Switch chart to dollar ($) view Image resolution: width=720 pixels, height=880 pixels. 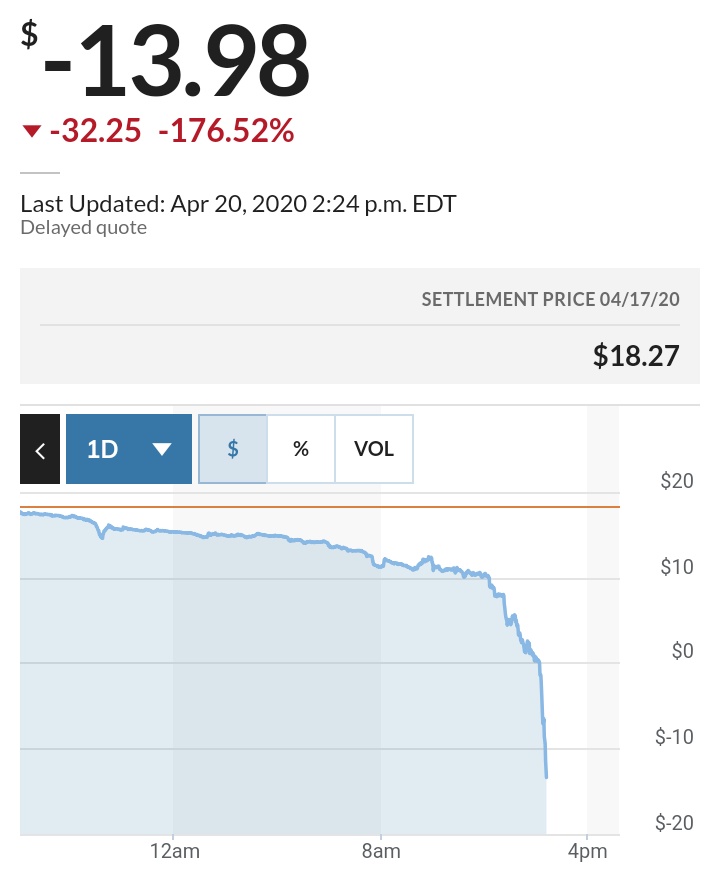(233, 449)
